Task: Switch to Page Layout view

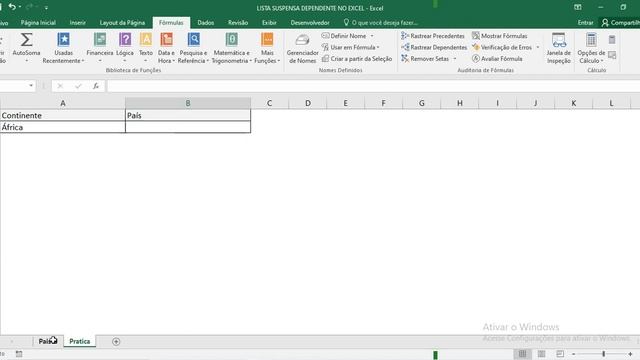Action: click(x=541, y=354)
